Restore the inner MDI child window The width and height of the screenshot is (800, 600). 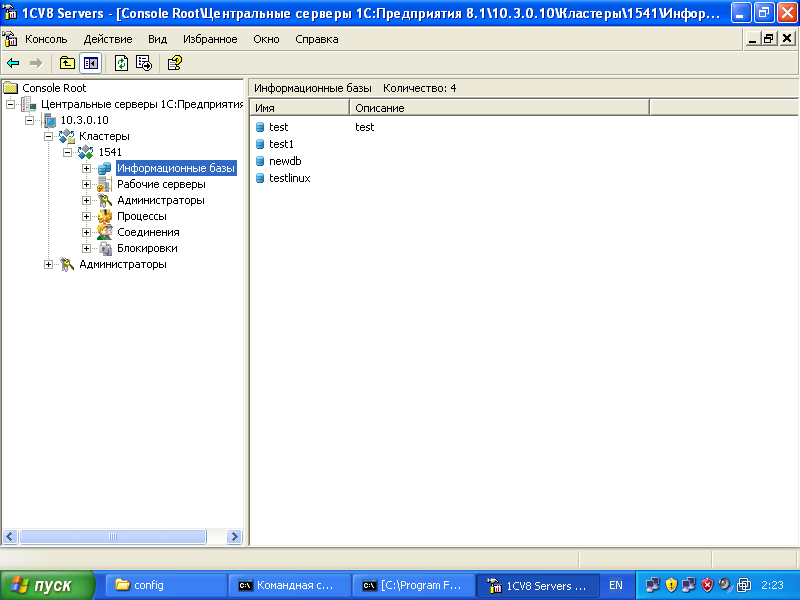click(768, 38)
